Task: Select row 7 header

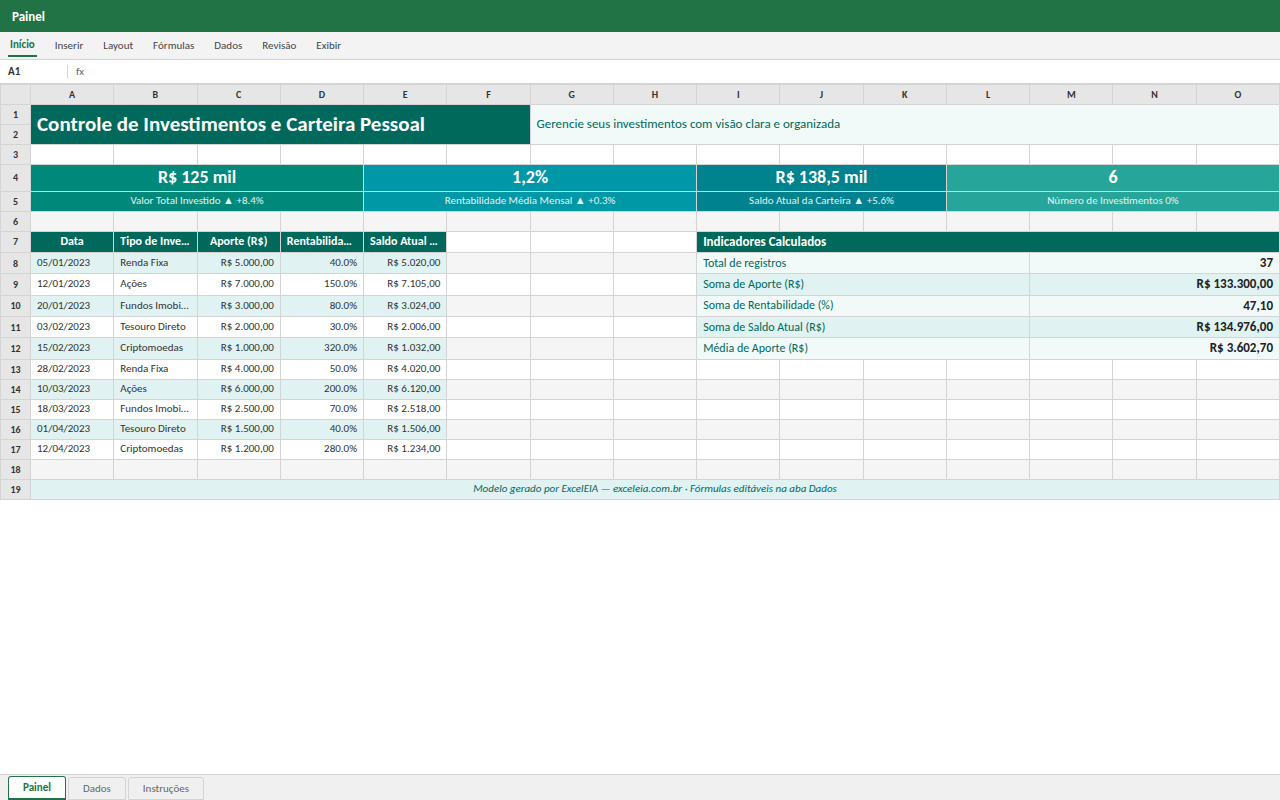Action: click(15, 242)
